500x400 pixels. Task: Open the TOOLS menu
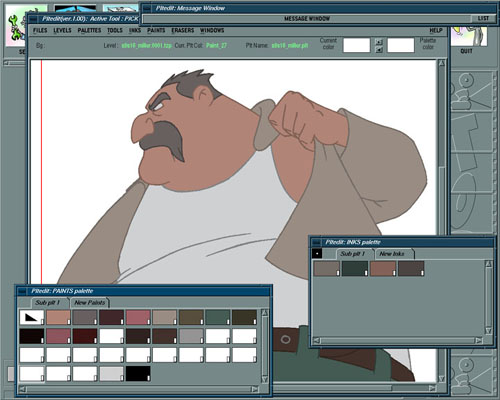pos(115,30)
